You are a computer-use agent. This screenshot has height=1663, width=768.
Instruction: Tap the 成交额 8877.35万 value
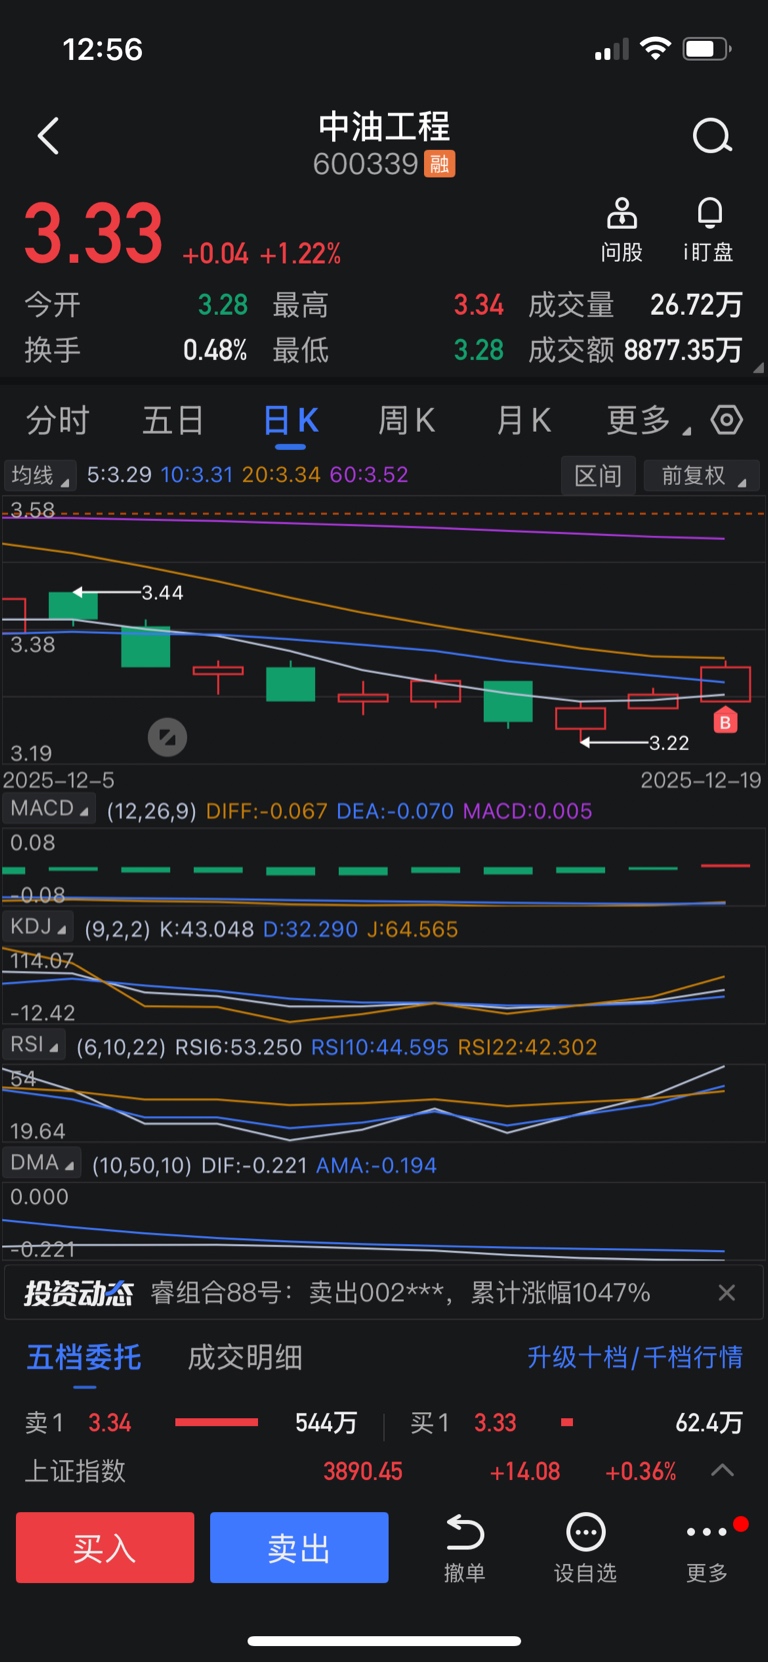683,350
